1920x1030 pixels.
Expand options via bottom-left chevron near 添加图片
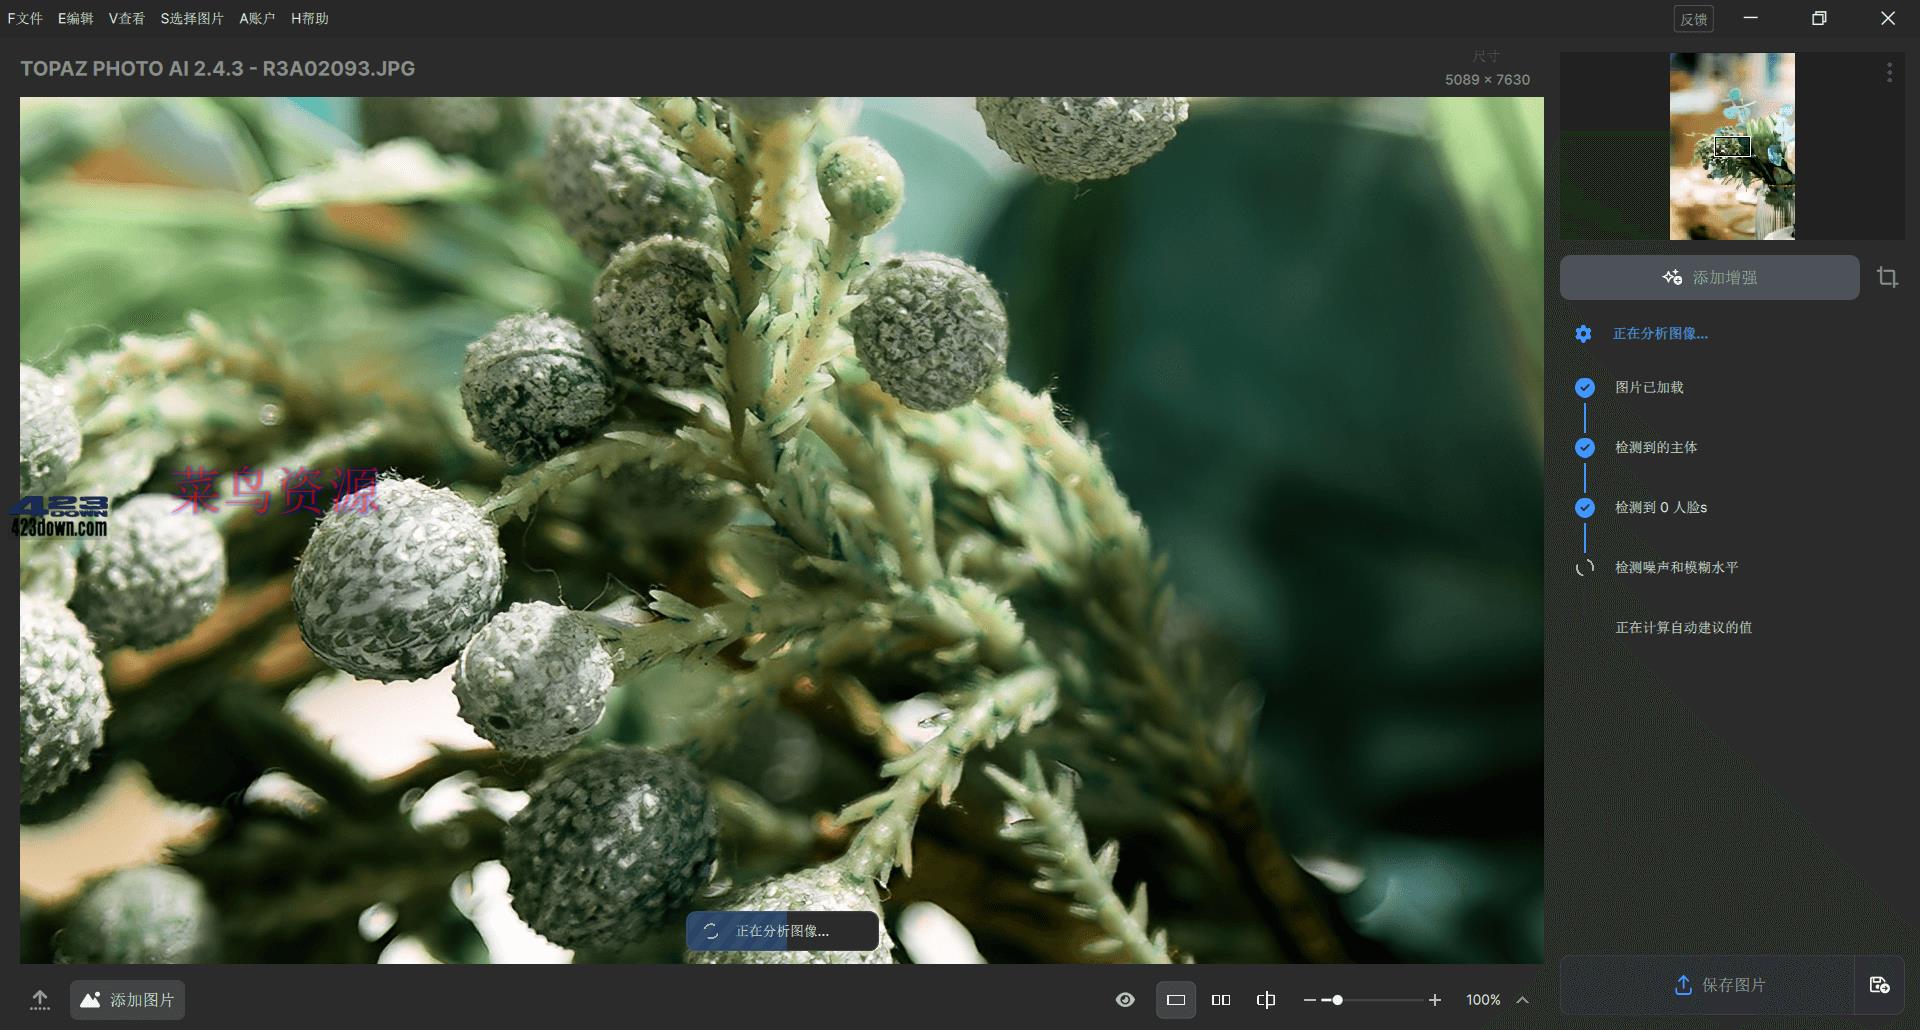pos(40,999)
